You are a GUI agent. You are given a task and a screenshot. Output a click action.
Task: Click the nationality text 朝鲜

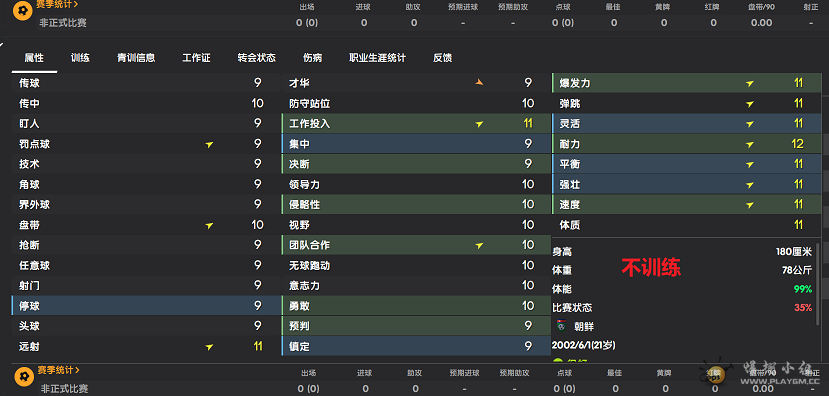pyautogui.click(x=584, y=327)
